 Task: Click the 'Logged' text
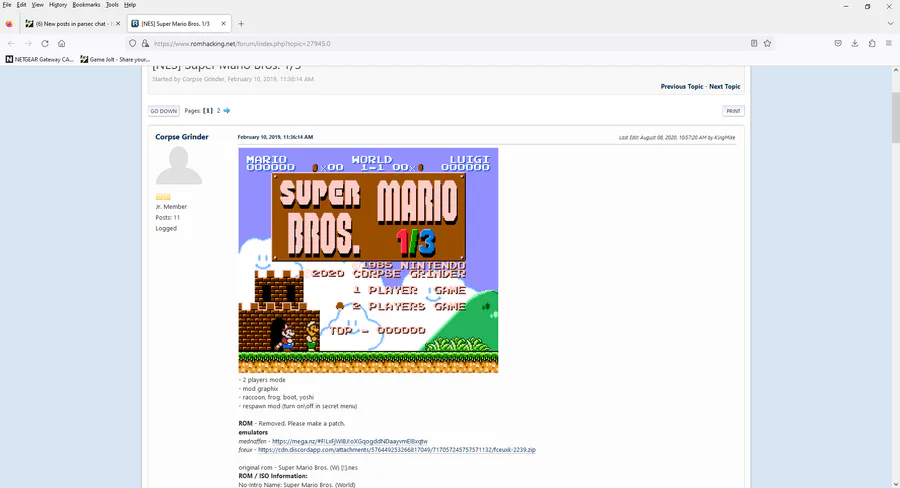coord(166,228)
